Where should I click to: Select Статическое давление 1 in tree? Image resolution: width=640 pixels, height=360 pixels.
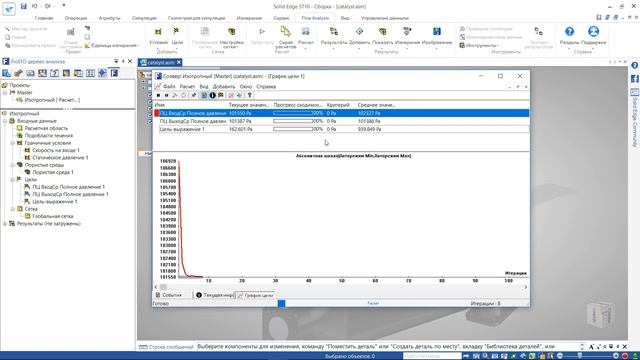[x=60, y=158]
